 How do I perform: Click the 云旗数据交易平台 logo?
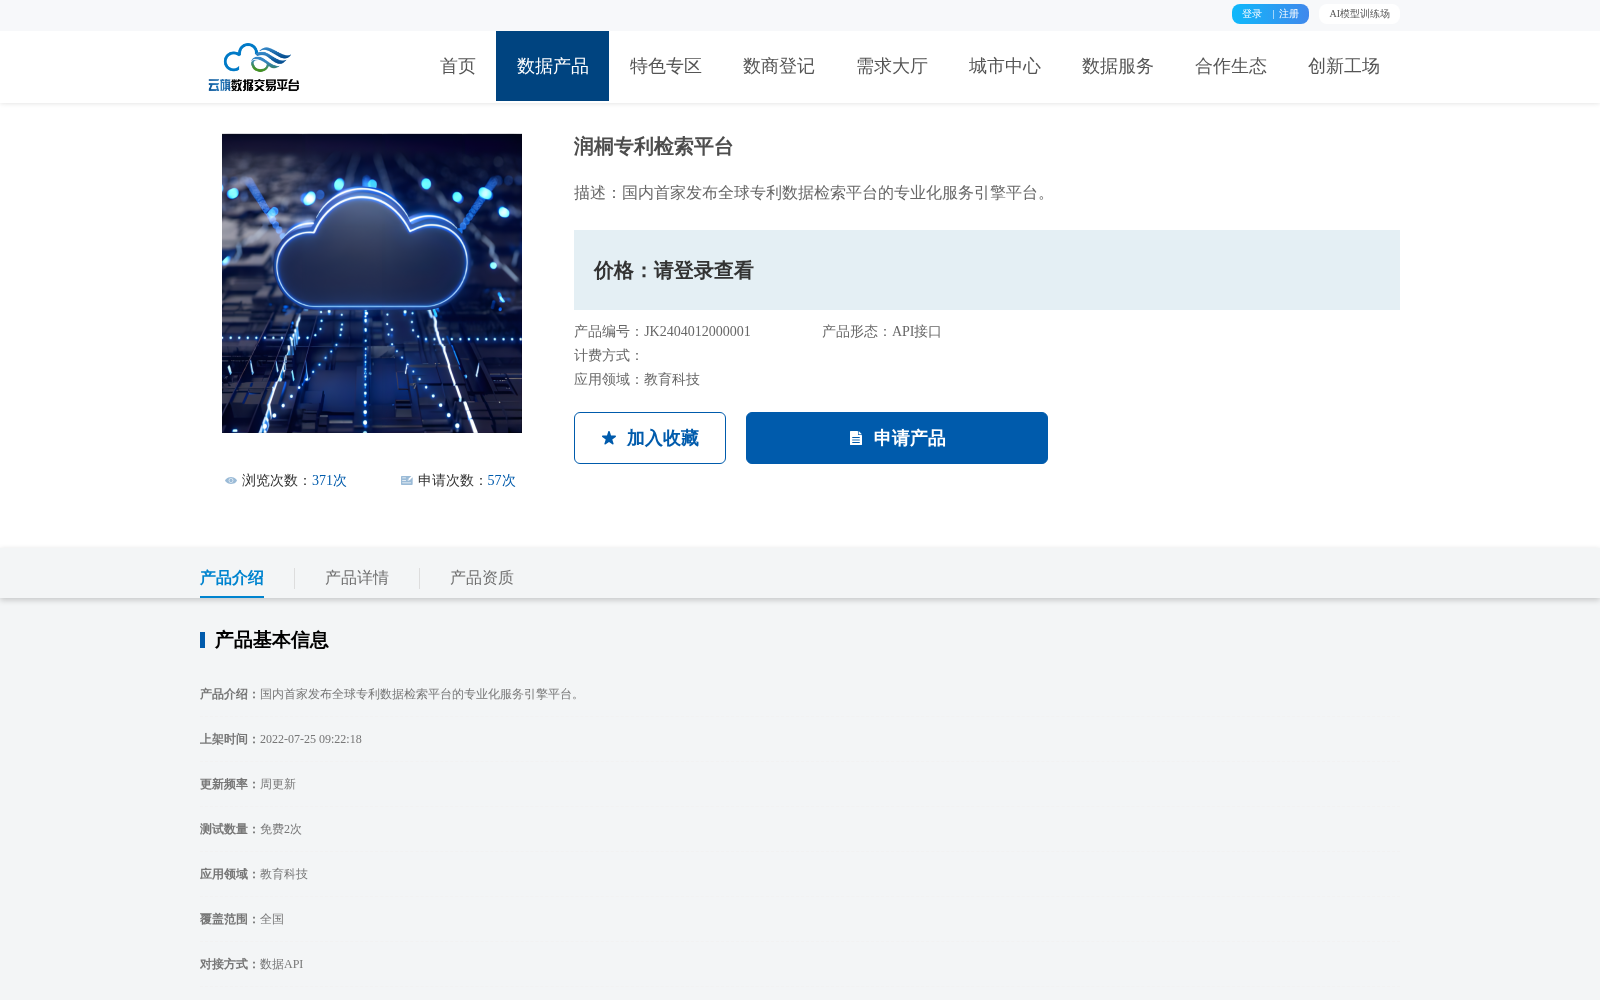click(255, 66)
